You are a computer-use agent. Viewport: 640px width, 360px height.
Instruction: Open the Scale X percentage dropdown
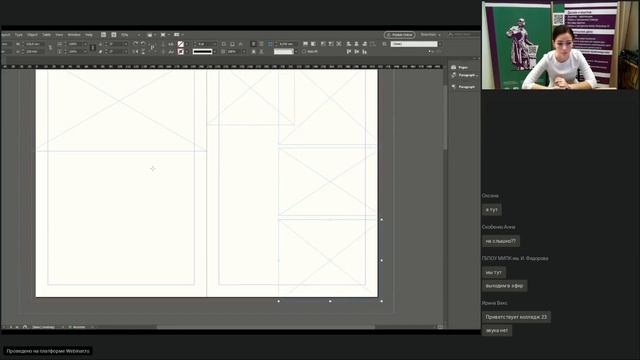click(85, 44)
